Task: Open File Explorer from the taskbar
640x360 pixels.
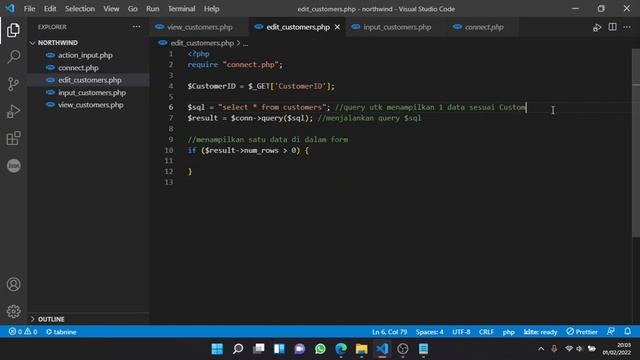Action: click(x=362, y=349)
